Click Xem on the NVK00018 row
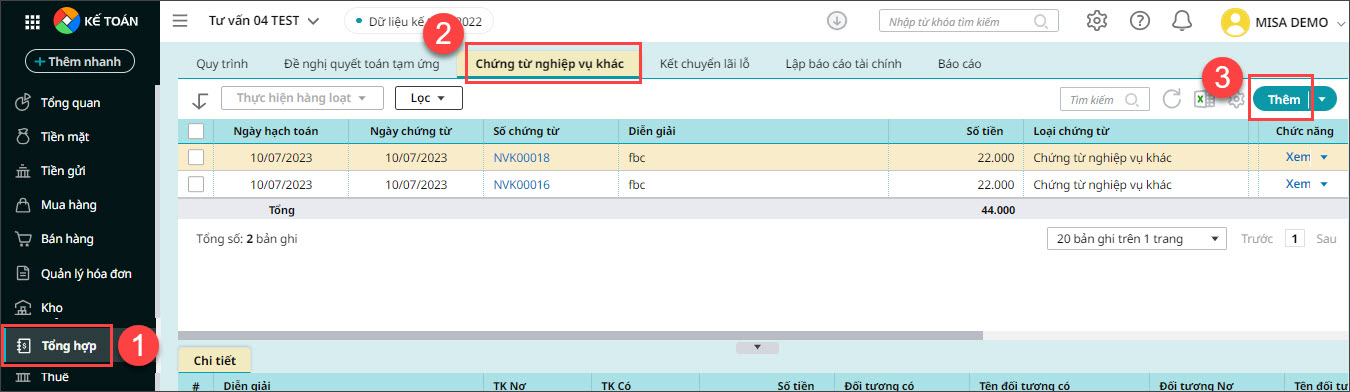Viewport: 1350px width, 392px height. click(x=1298, y=157)
